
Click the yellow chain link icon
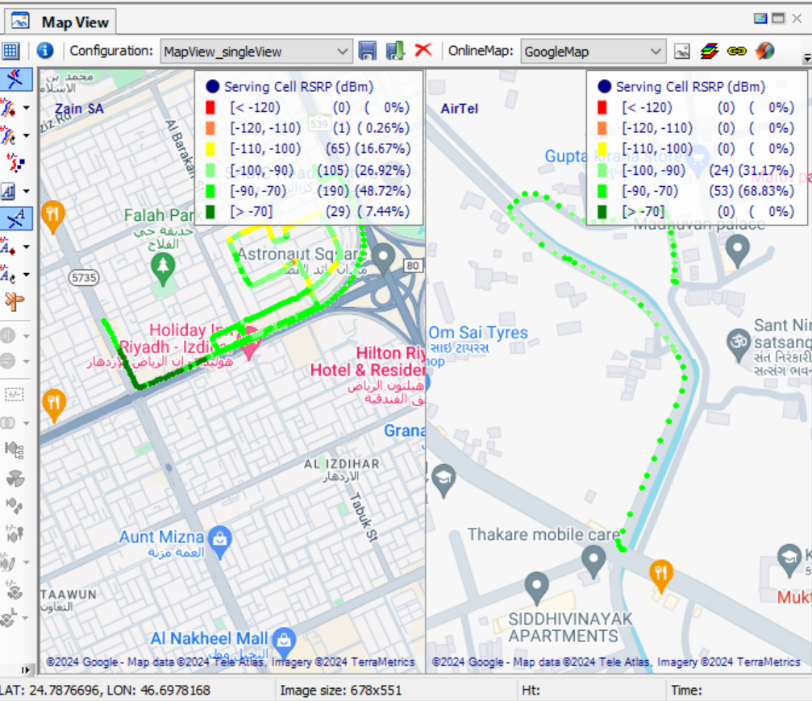point(737,51)
